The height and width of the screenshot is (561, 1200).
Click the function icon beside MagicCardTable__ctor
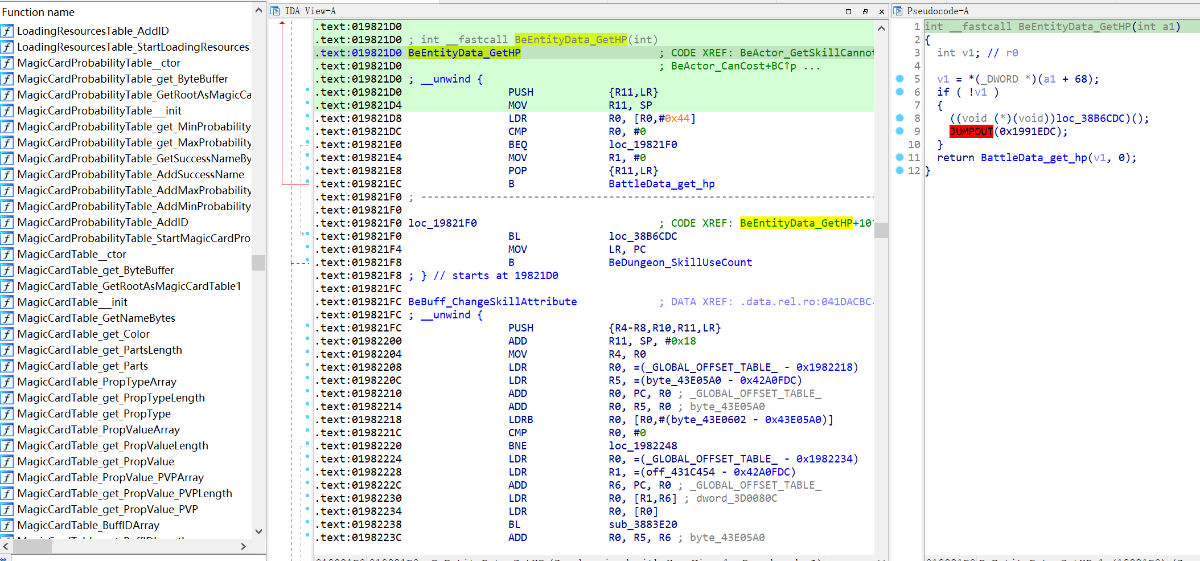[7, 255]
